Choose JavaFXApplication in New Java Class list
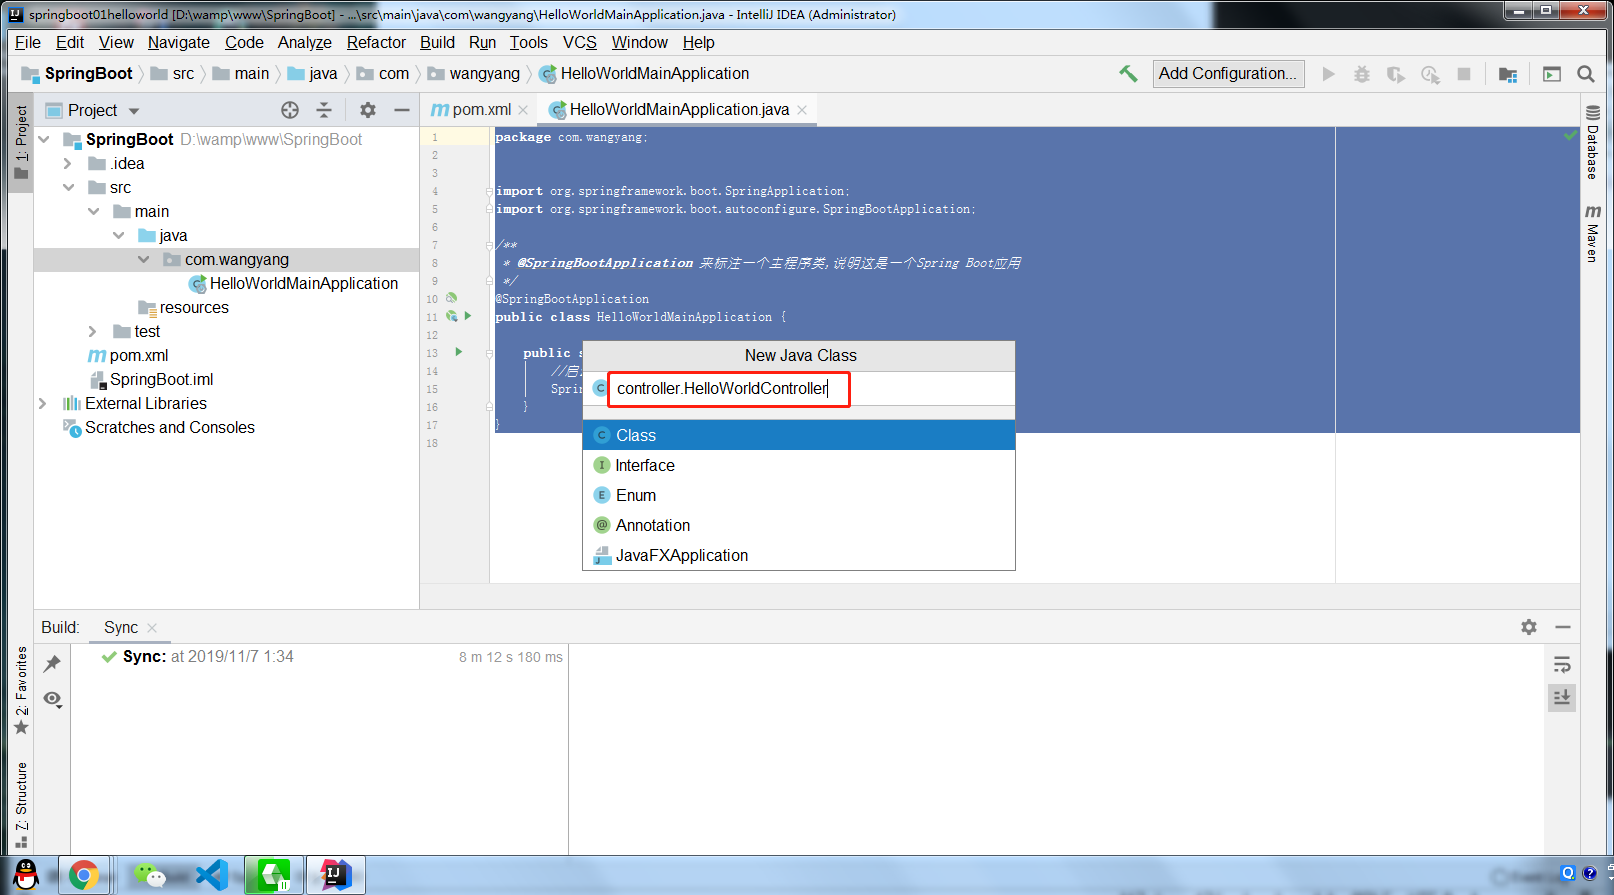This screenshot has width=1614, height=895. pyautogui.click(x=799, y=555)
